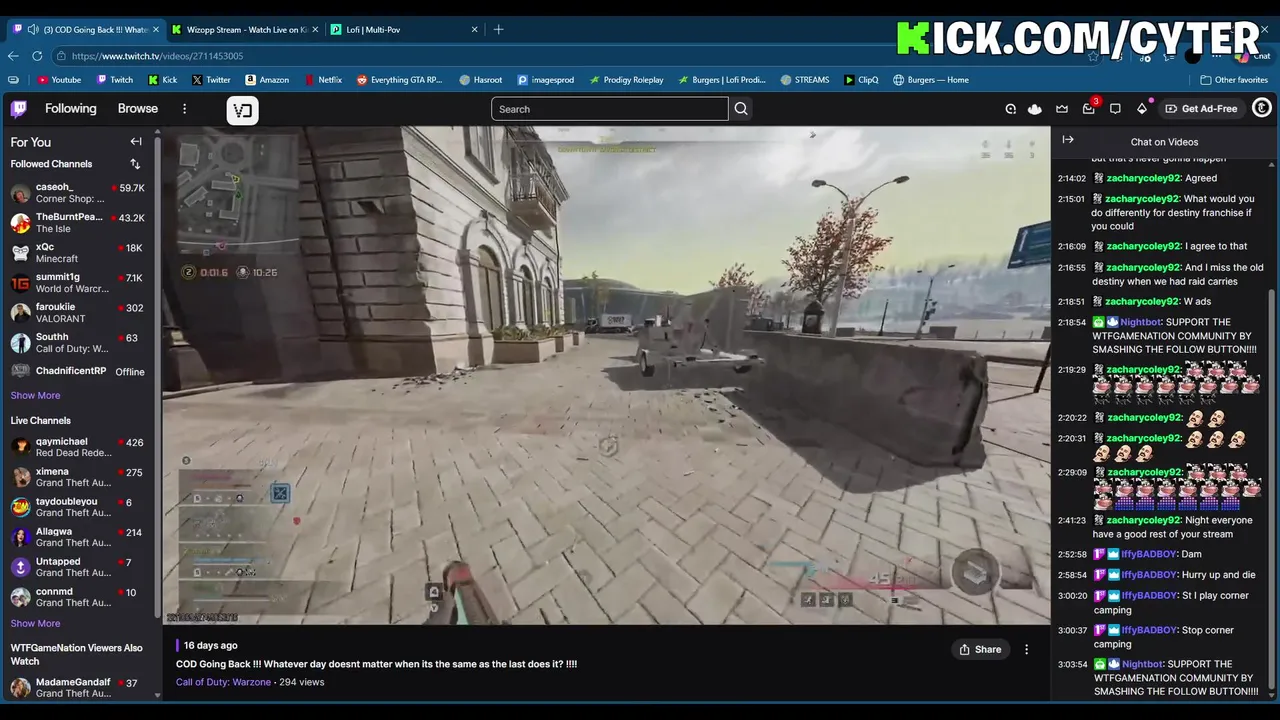Viewport: 1280px width, 720px height.
Task: Open summit1g channel in sidebar
Action: (x=78, y=283)
